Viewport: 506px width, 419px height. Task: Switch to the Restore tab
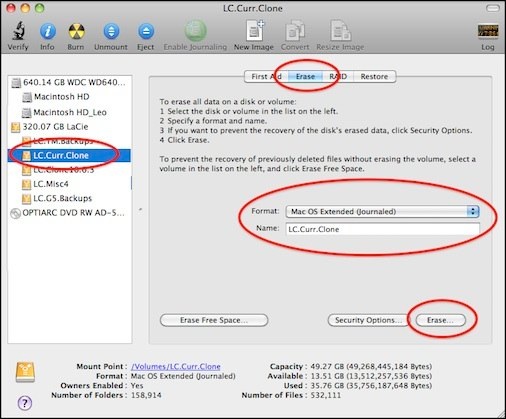374,77
